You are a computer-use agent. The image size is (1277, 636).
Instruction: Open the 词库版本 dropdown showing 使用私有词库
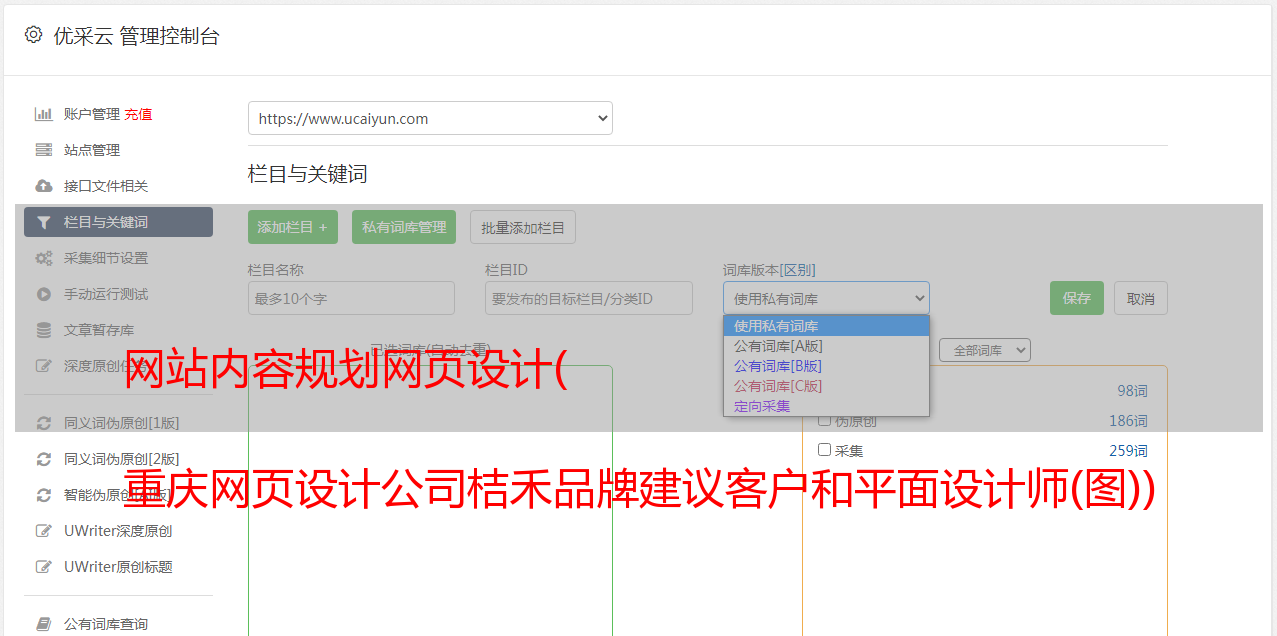pos(826,298)
